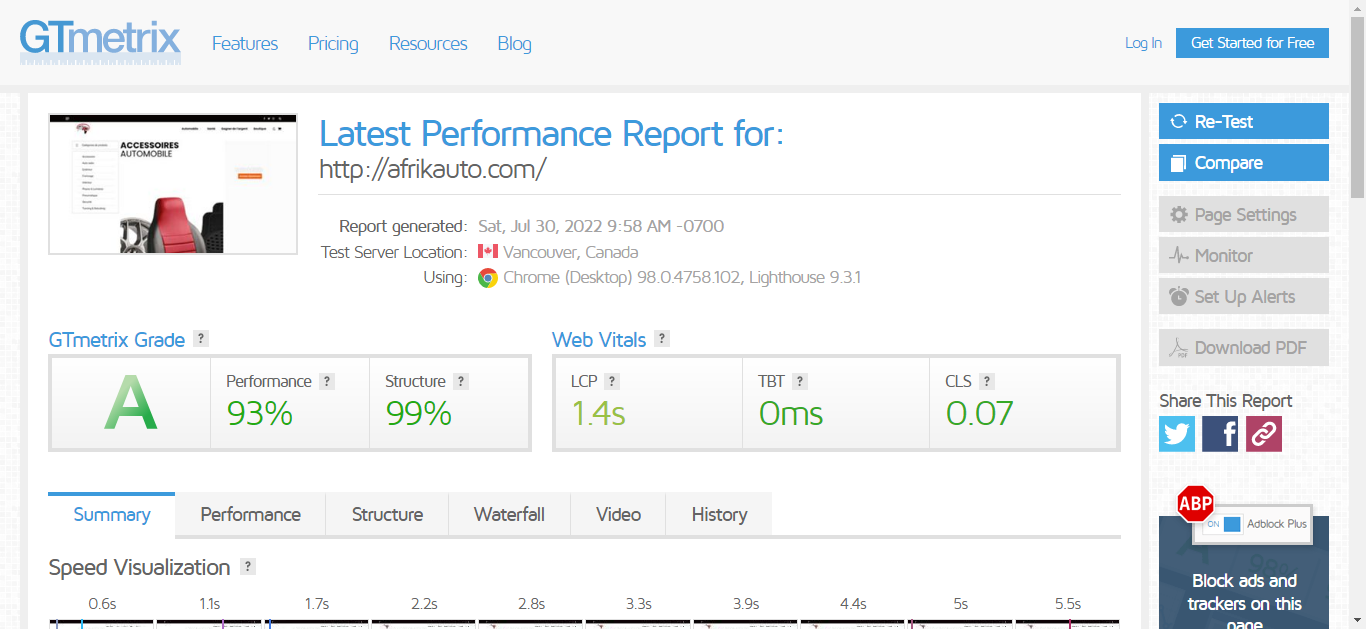
Task: Click Vancouver, Canada location text
Action: (570, 252)
